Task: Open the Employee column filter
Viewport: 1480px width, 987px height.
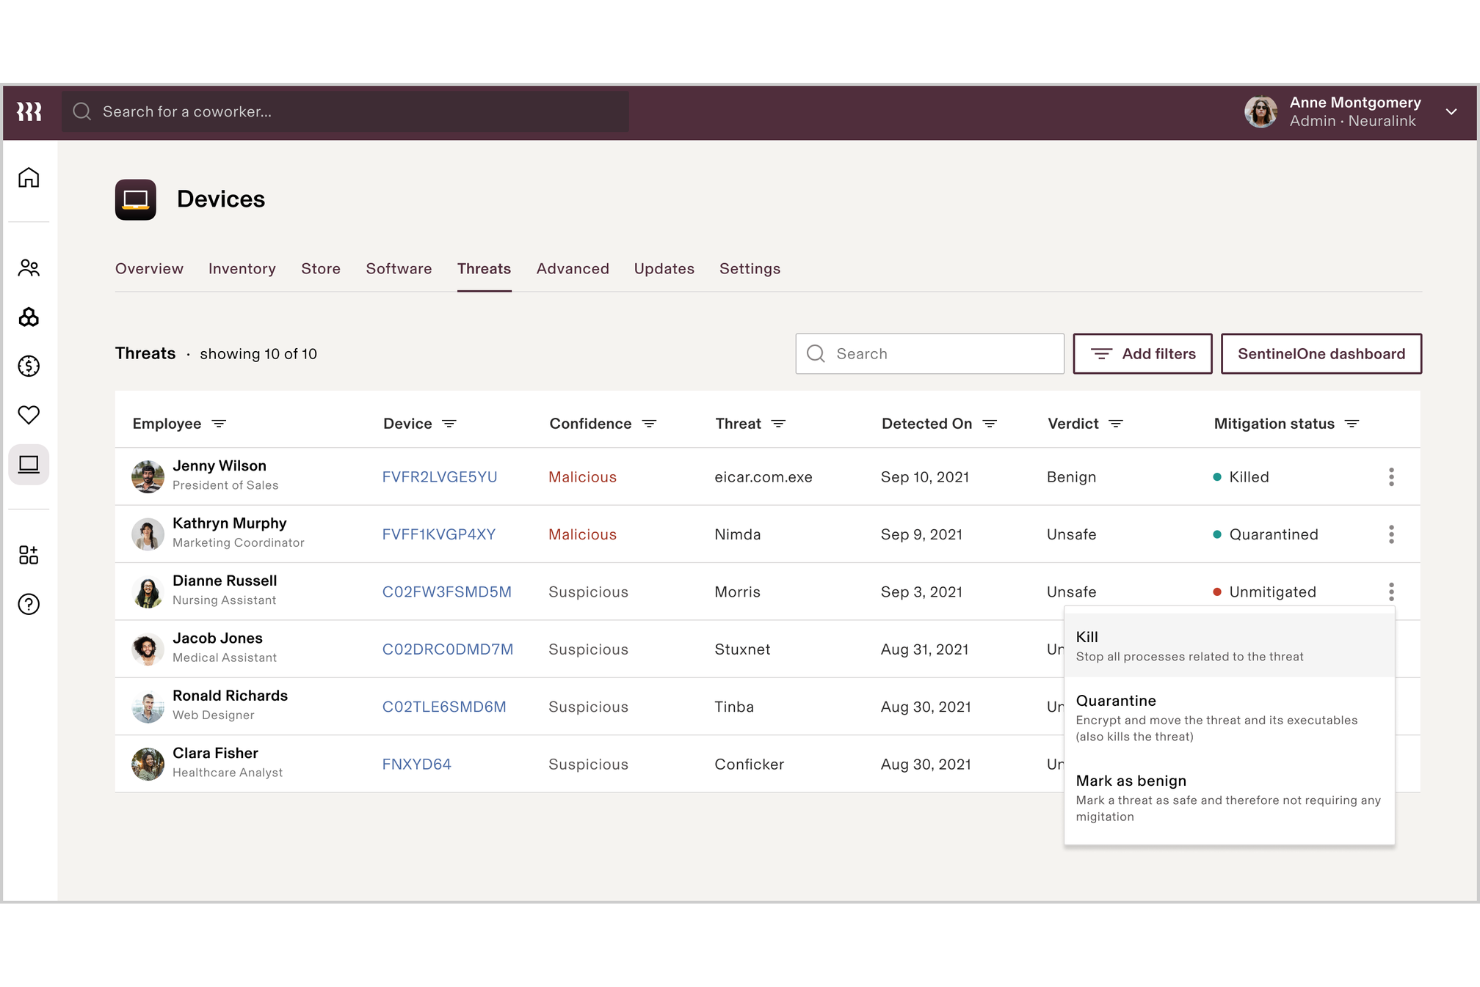Action: (x=220, y=423)
